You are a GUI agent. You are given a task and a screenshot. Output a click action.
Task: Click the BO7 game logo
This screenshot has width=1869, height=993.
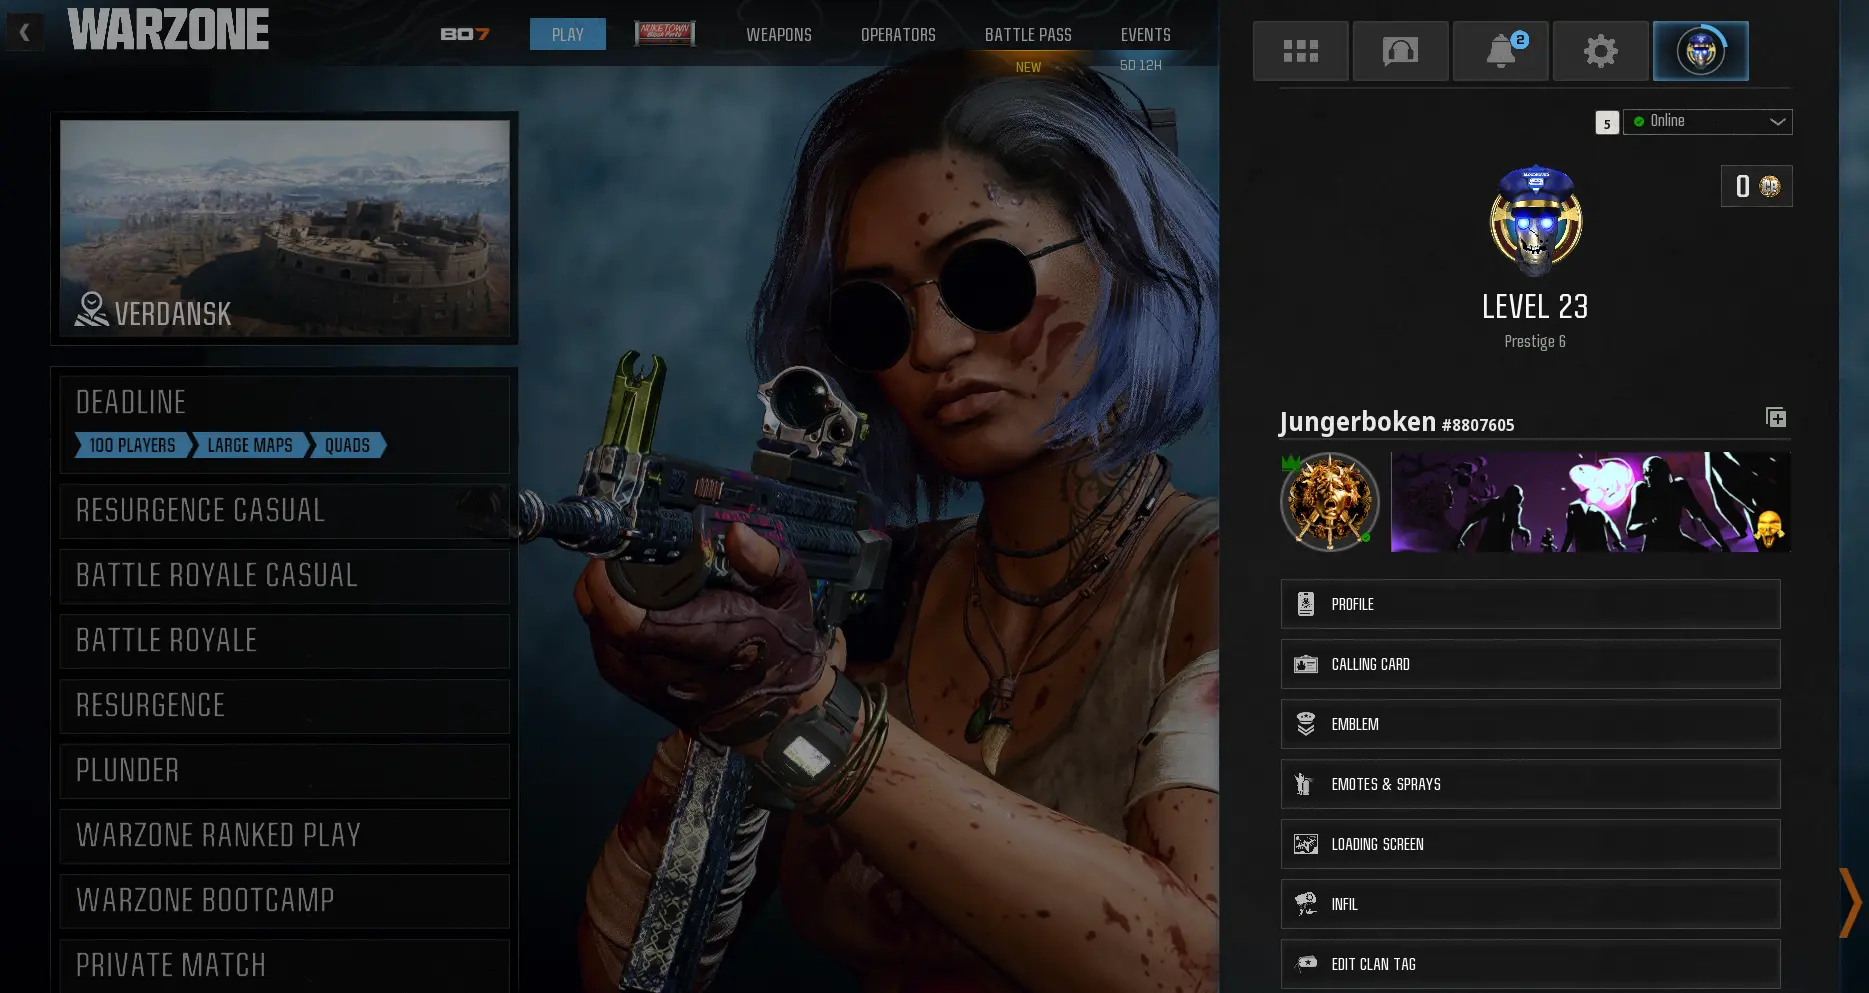point(465,34)
